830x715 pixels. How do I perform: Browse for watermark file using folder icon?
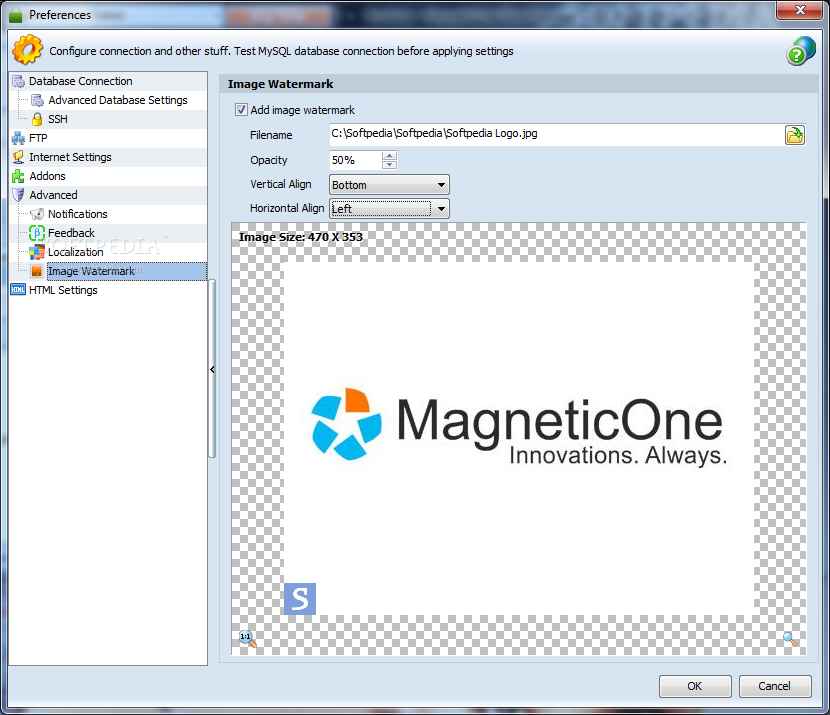tap(795, 135)
